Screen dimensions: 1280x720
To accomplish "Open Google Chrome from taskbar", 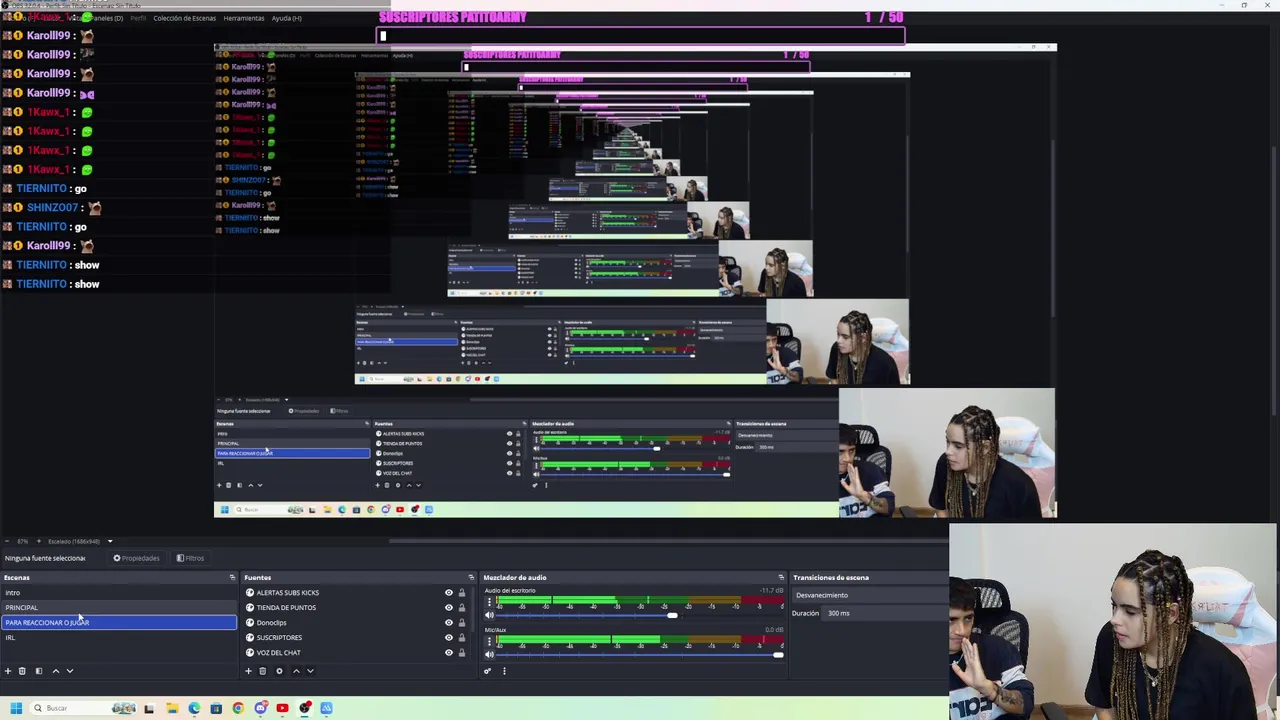I will click(238, 708).
